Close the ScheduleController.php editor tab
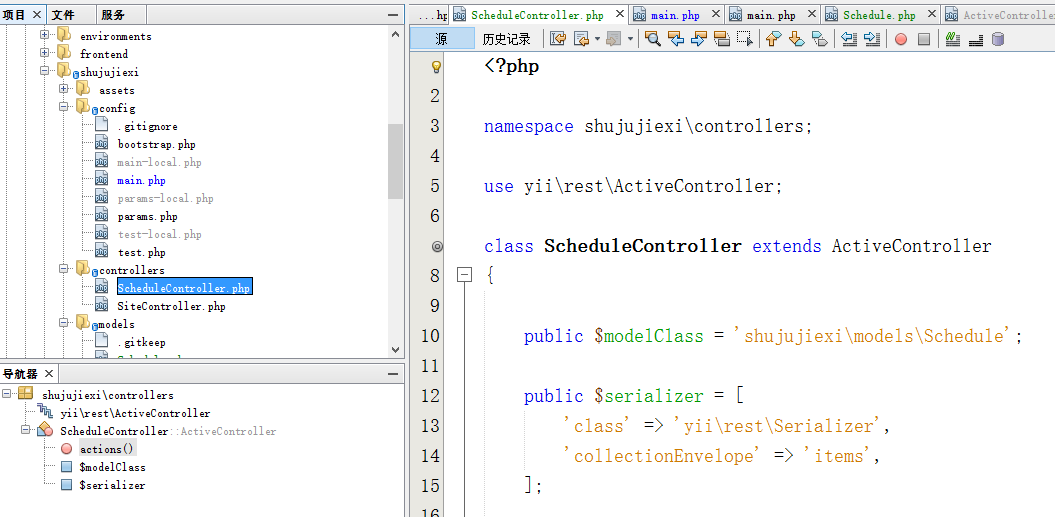 tap(619, 13)
